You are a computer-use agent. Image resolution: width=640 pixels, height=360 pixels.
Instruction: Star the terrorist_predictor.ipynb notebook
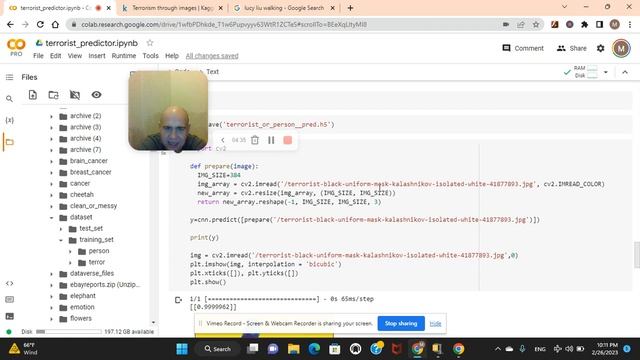pyautogui.click(x=150, y=43)
